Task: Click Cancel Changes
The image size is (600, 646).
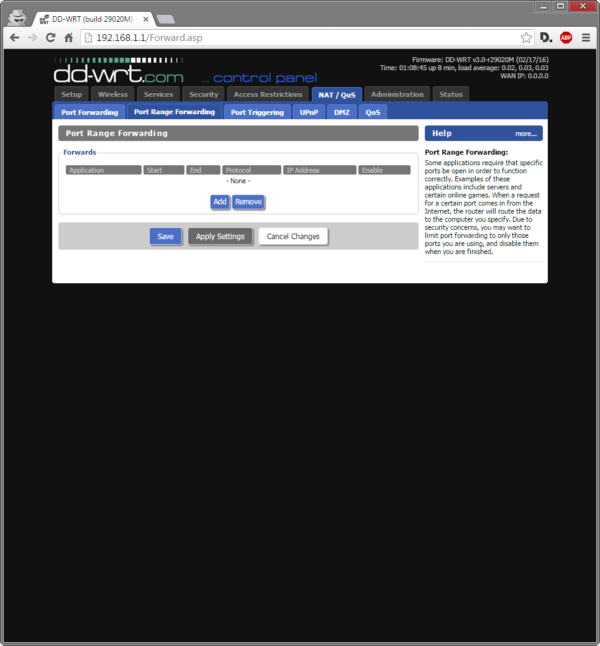Action: [x=293, y=237]
